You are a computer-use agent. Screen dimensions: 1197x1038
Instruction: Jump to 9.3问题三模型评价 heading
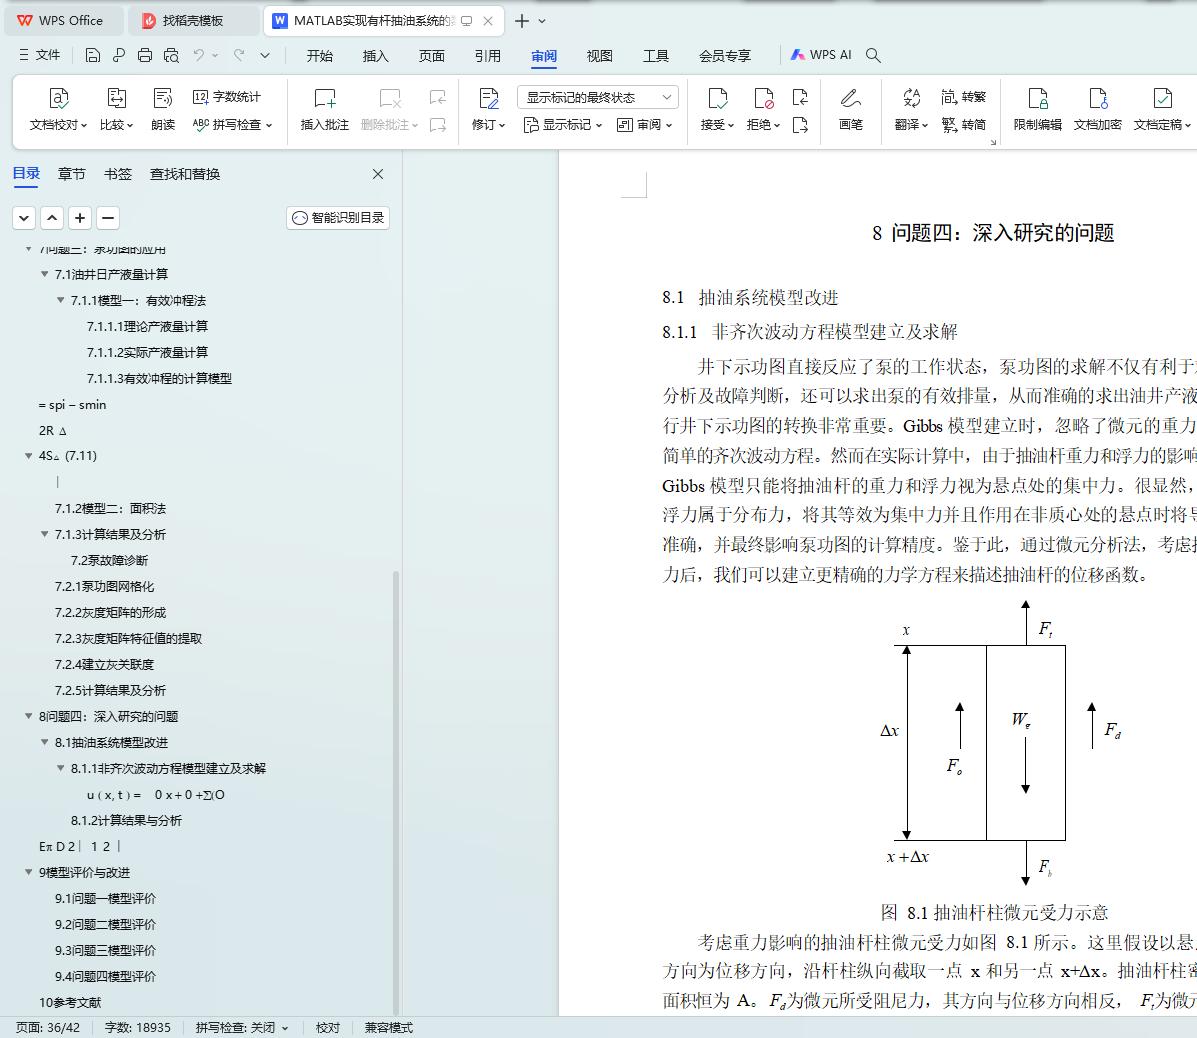pos(105,950)
